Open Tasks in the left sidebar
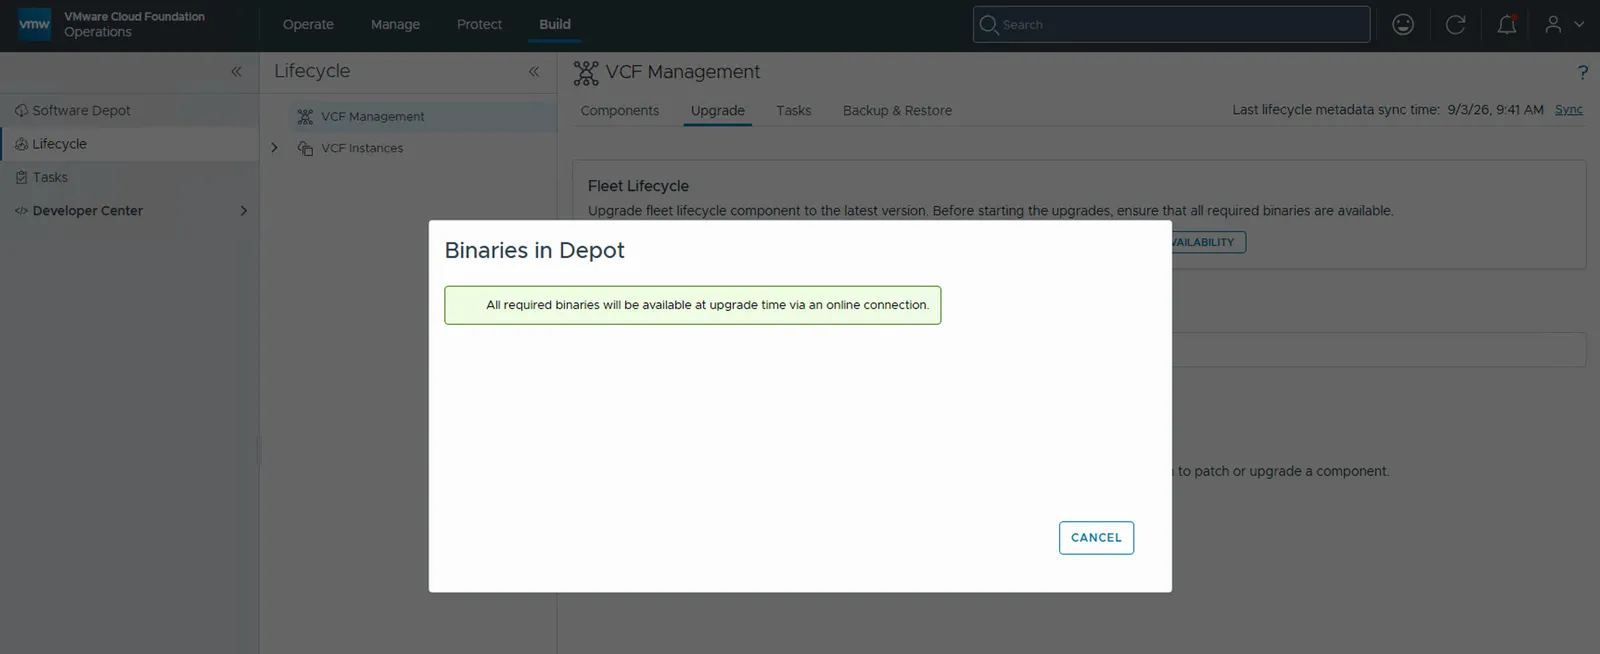 (50, 177)
